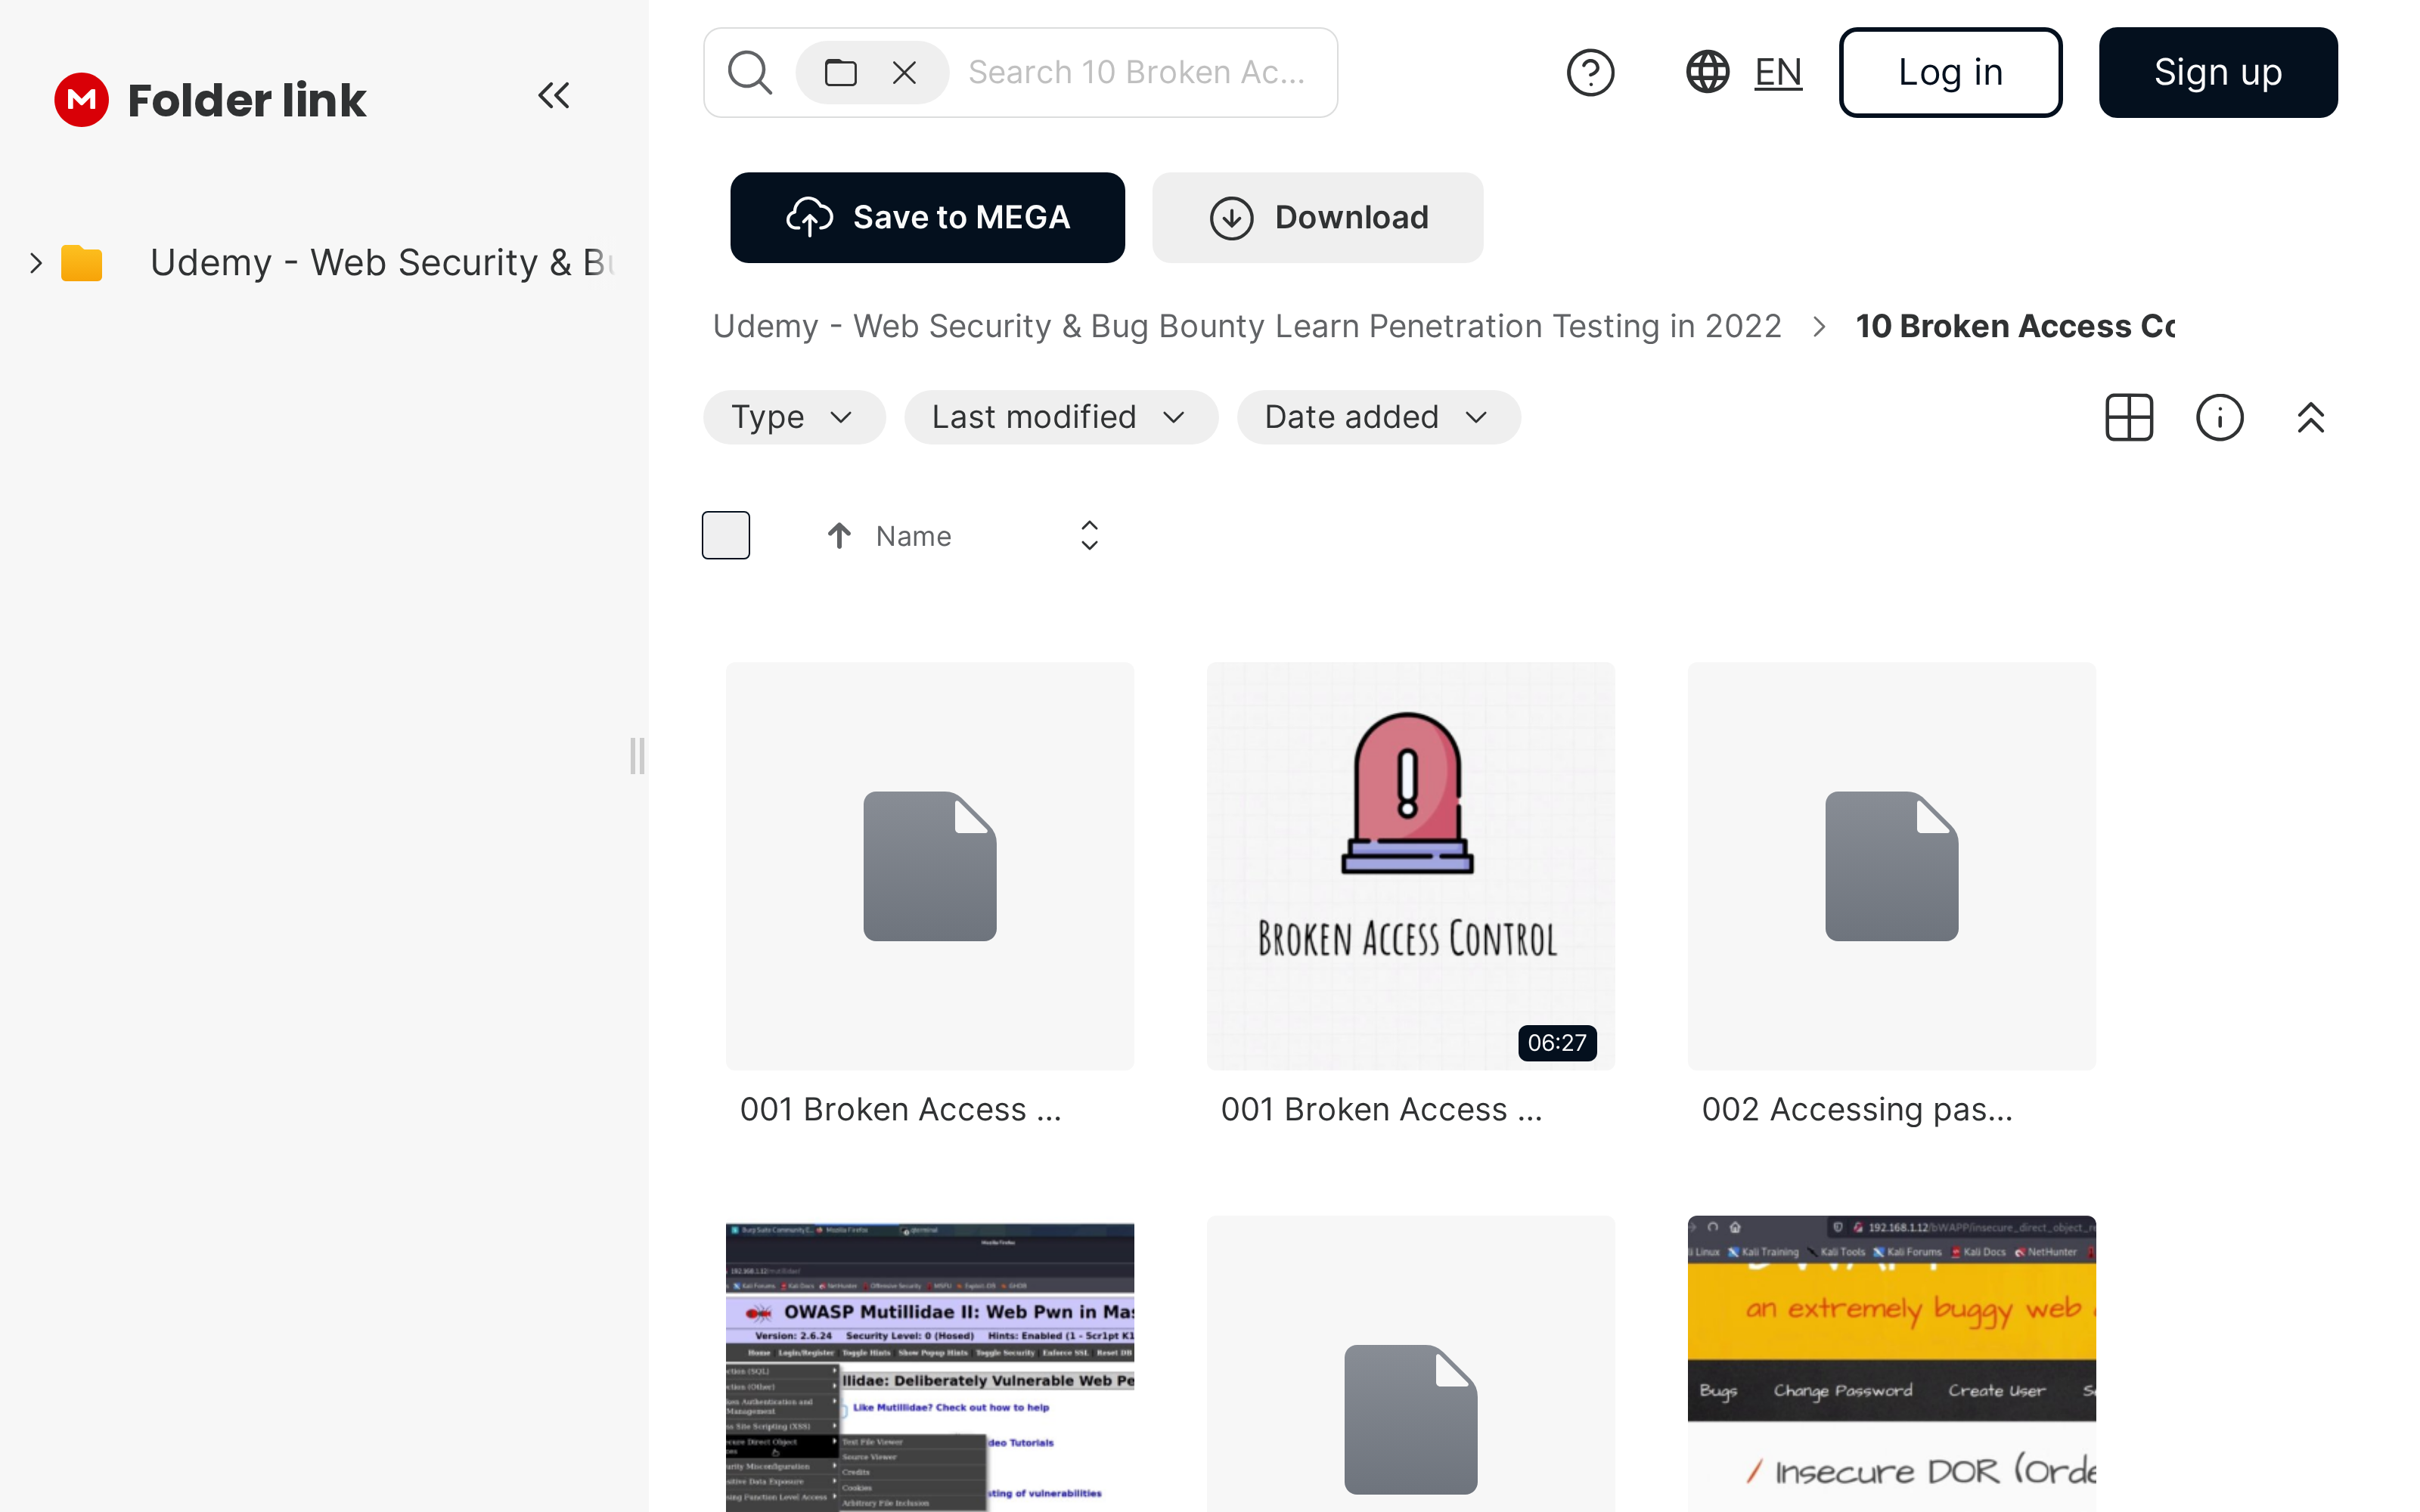Change language via EN link
Screen dimensions: 2420x1512
[x=1778, y=73]
